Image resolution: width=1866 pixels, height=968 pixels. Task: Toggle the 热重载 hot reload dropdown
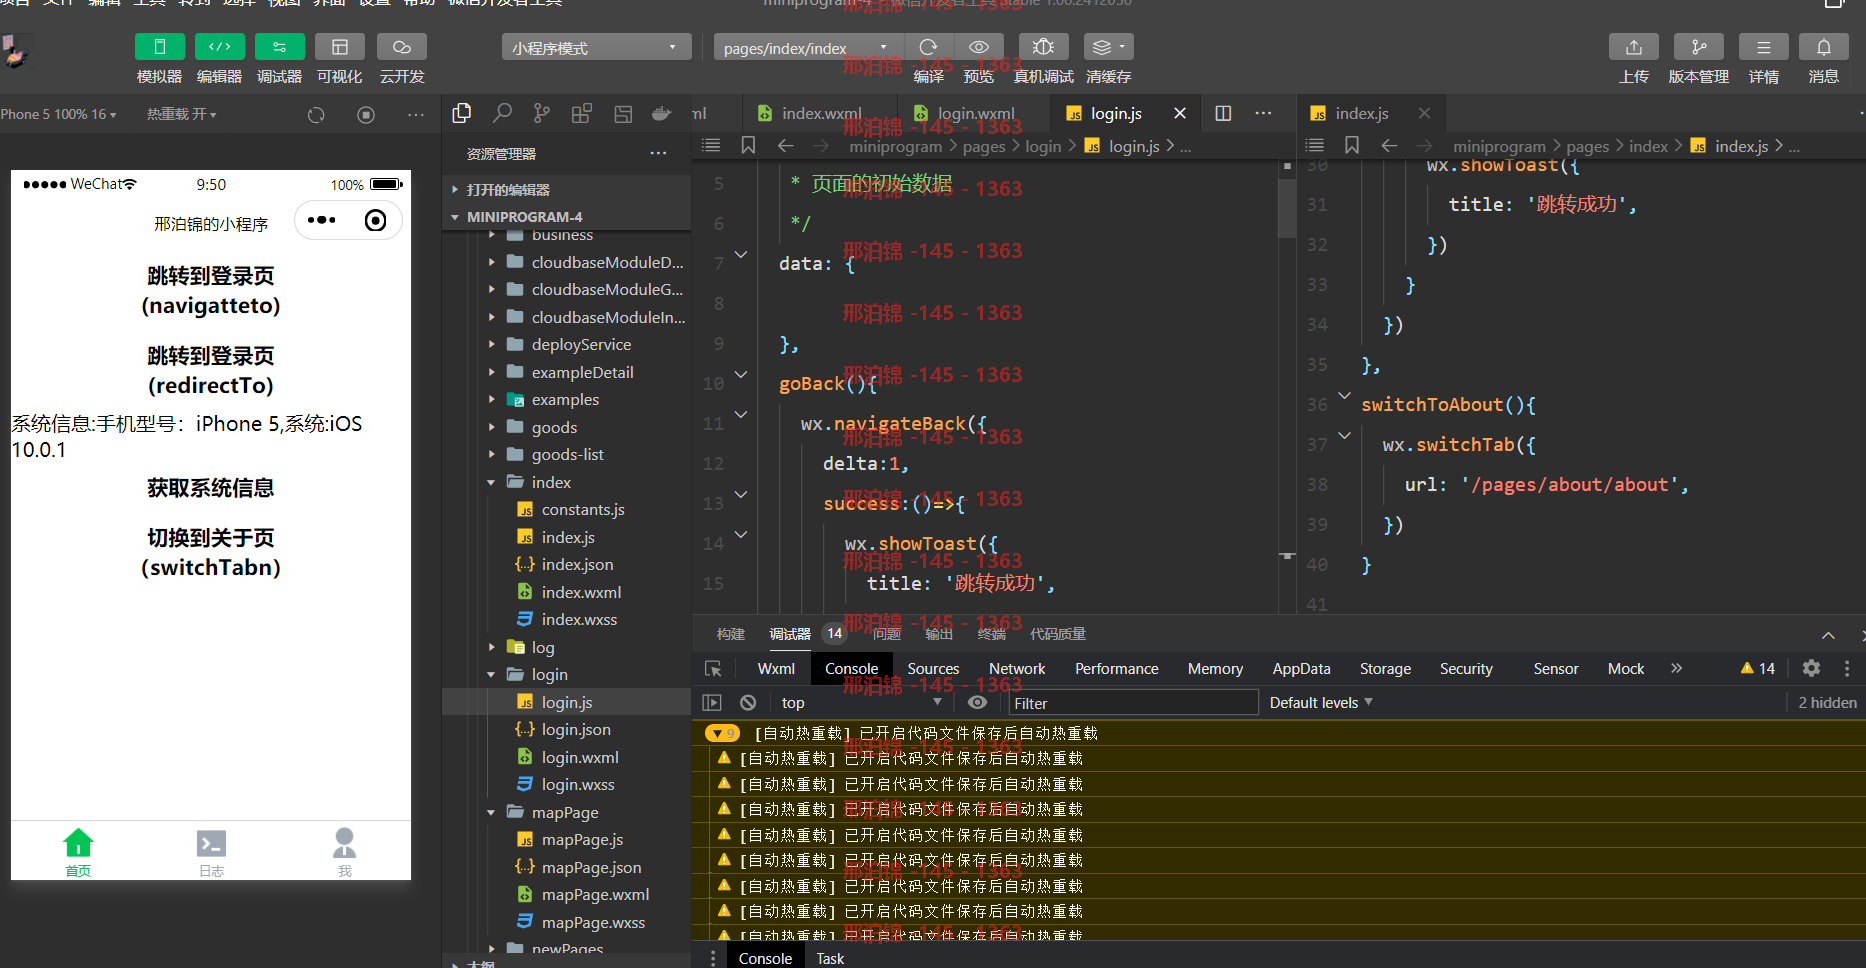(182, 115)
